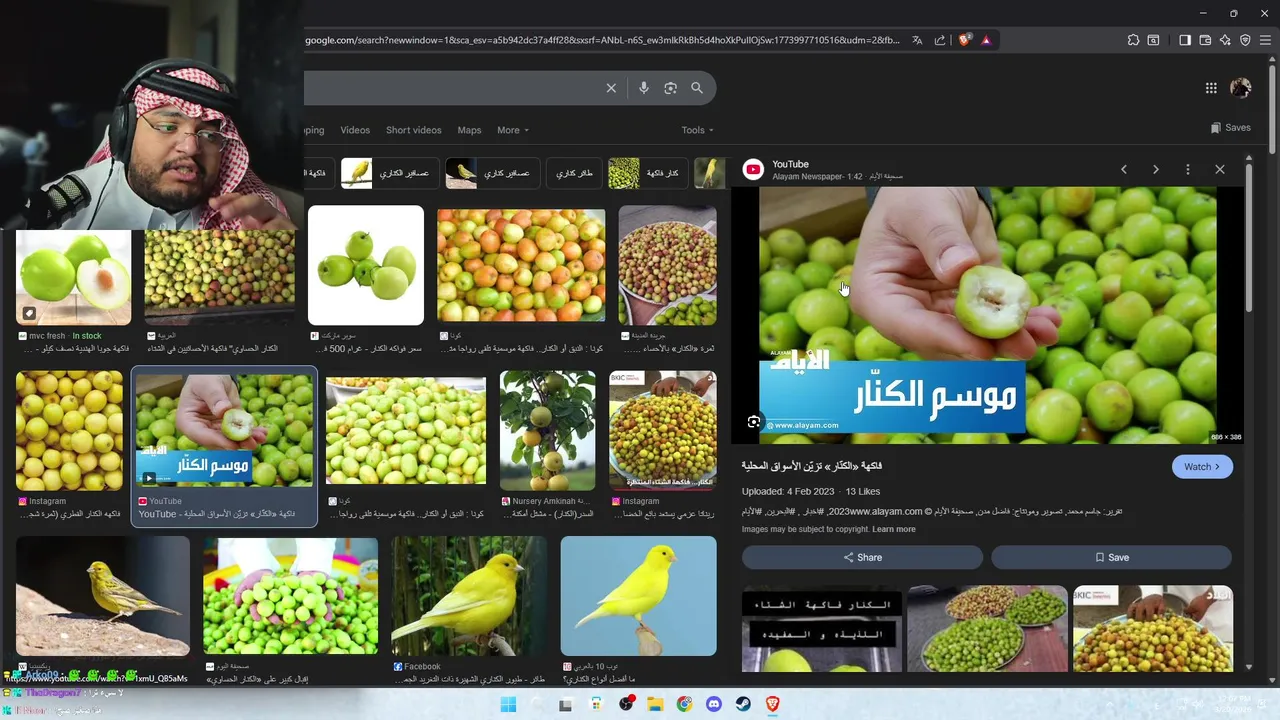
Task: Open the Saves link
Action: [x=1230, y=128]
